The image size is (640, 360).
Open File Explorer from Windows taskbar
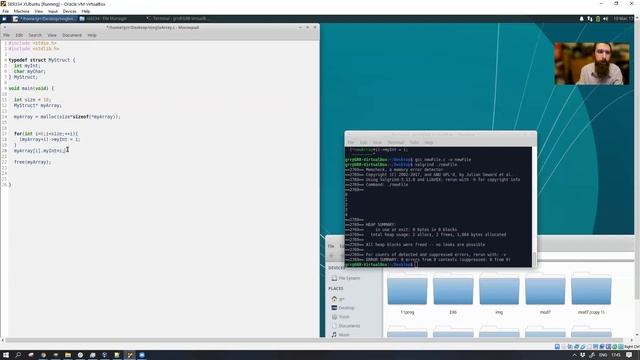pyautogui.click(x=68, y=355)
